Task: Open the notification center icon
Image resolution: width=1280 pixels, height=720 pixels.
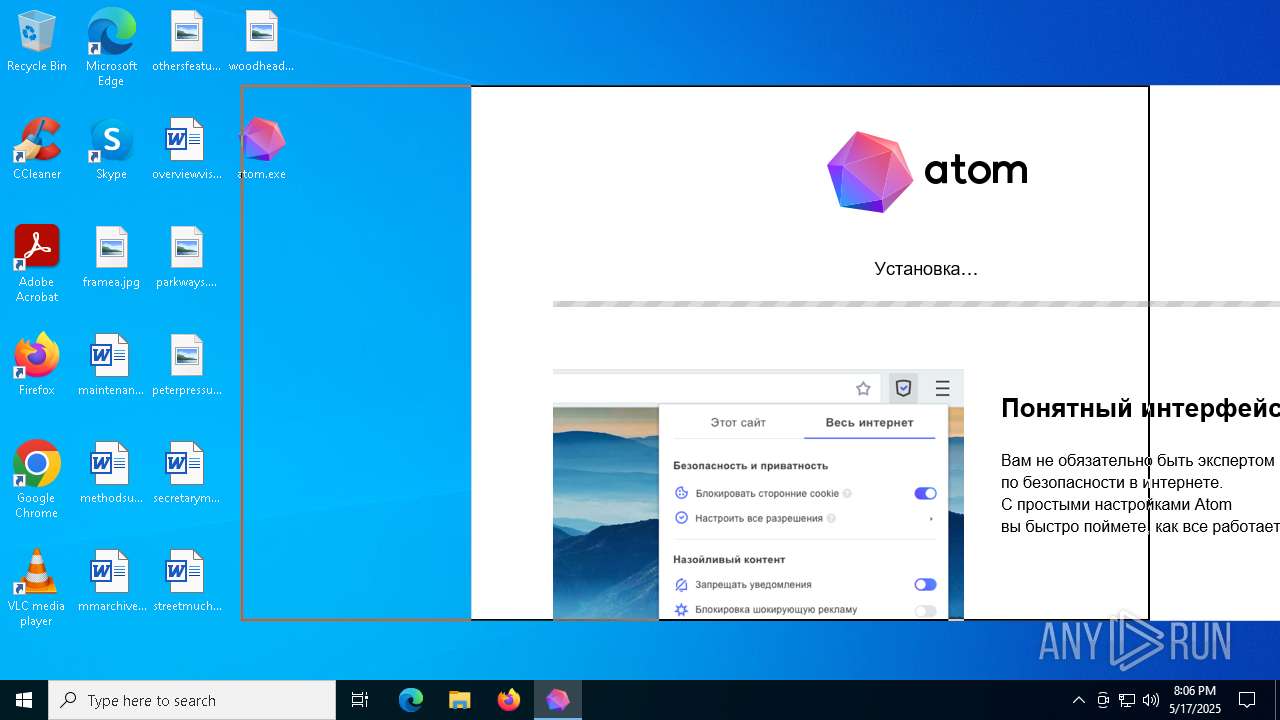Action: (x=1247, y=700)
